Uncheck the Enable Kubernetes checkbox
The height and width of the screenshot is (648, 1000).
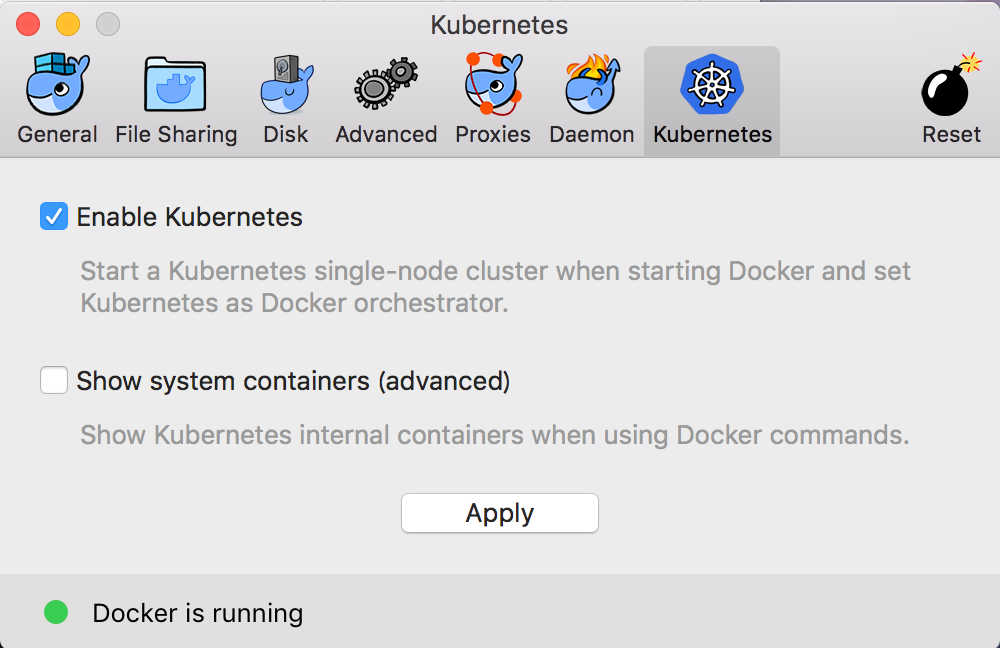click(54, 216)
